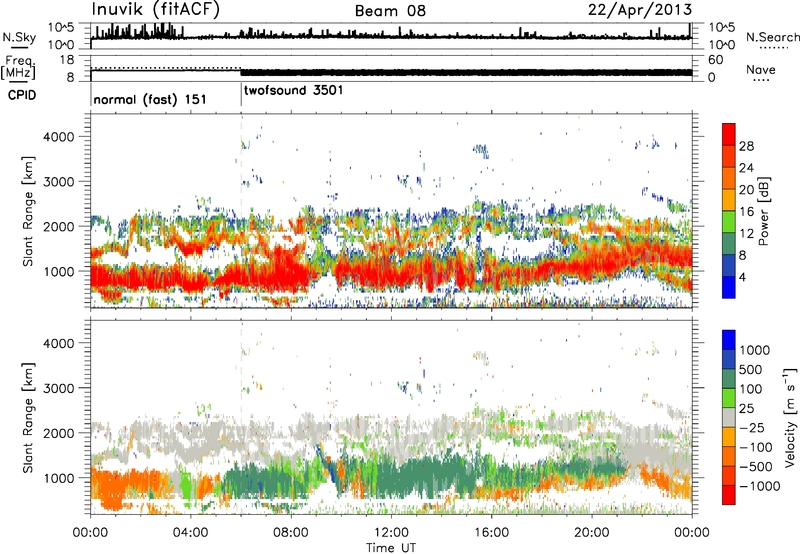Click the left '10^5' noise axis tick
800x554 pixels.
click(61, 28)
